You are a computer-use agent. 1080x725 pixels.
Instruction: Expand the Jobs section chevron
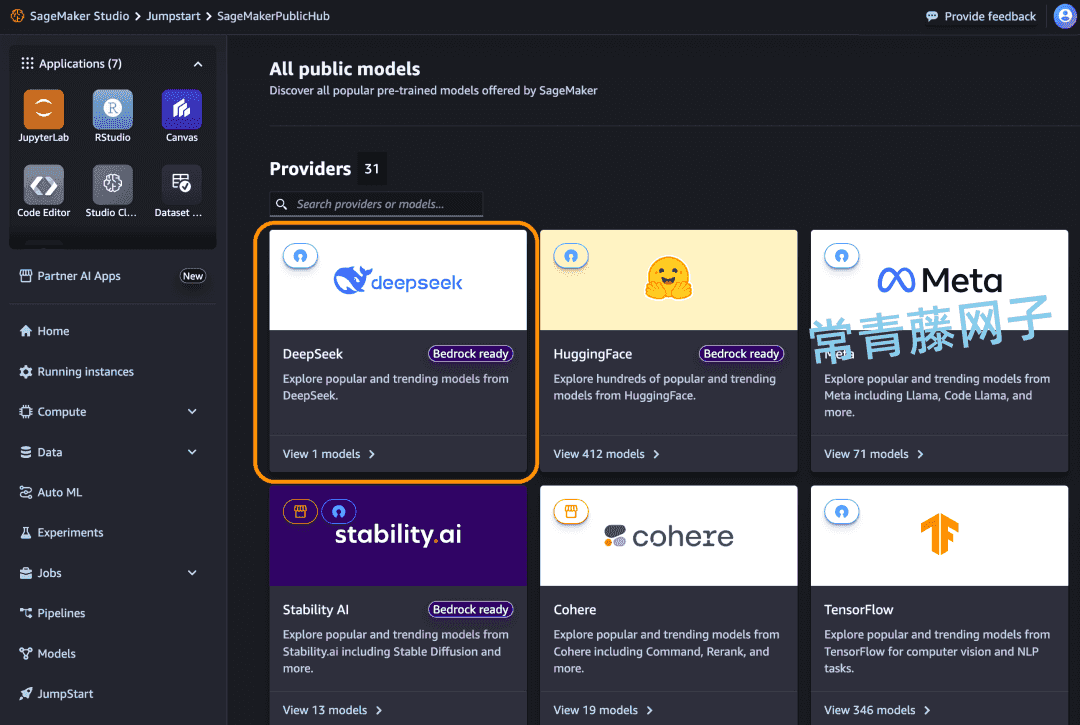[x=192, y=573]
